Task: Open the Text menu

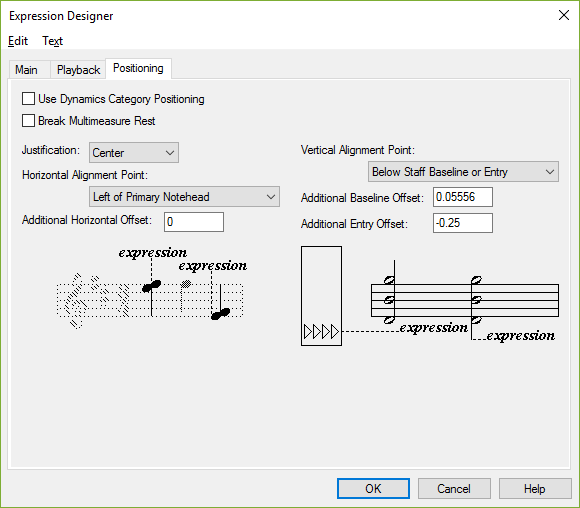Action: 52,41
